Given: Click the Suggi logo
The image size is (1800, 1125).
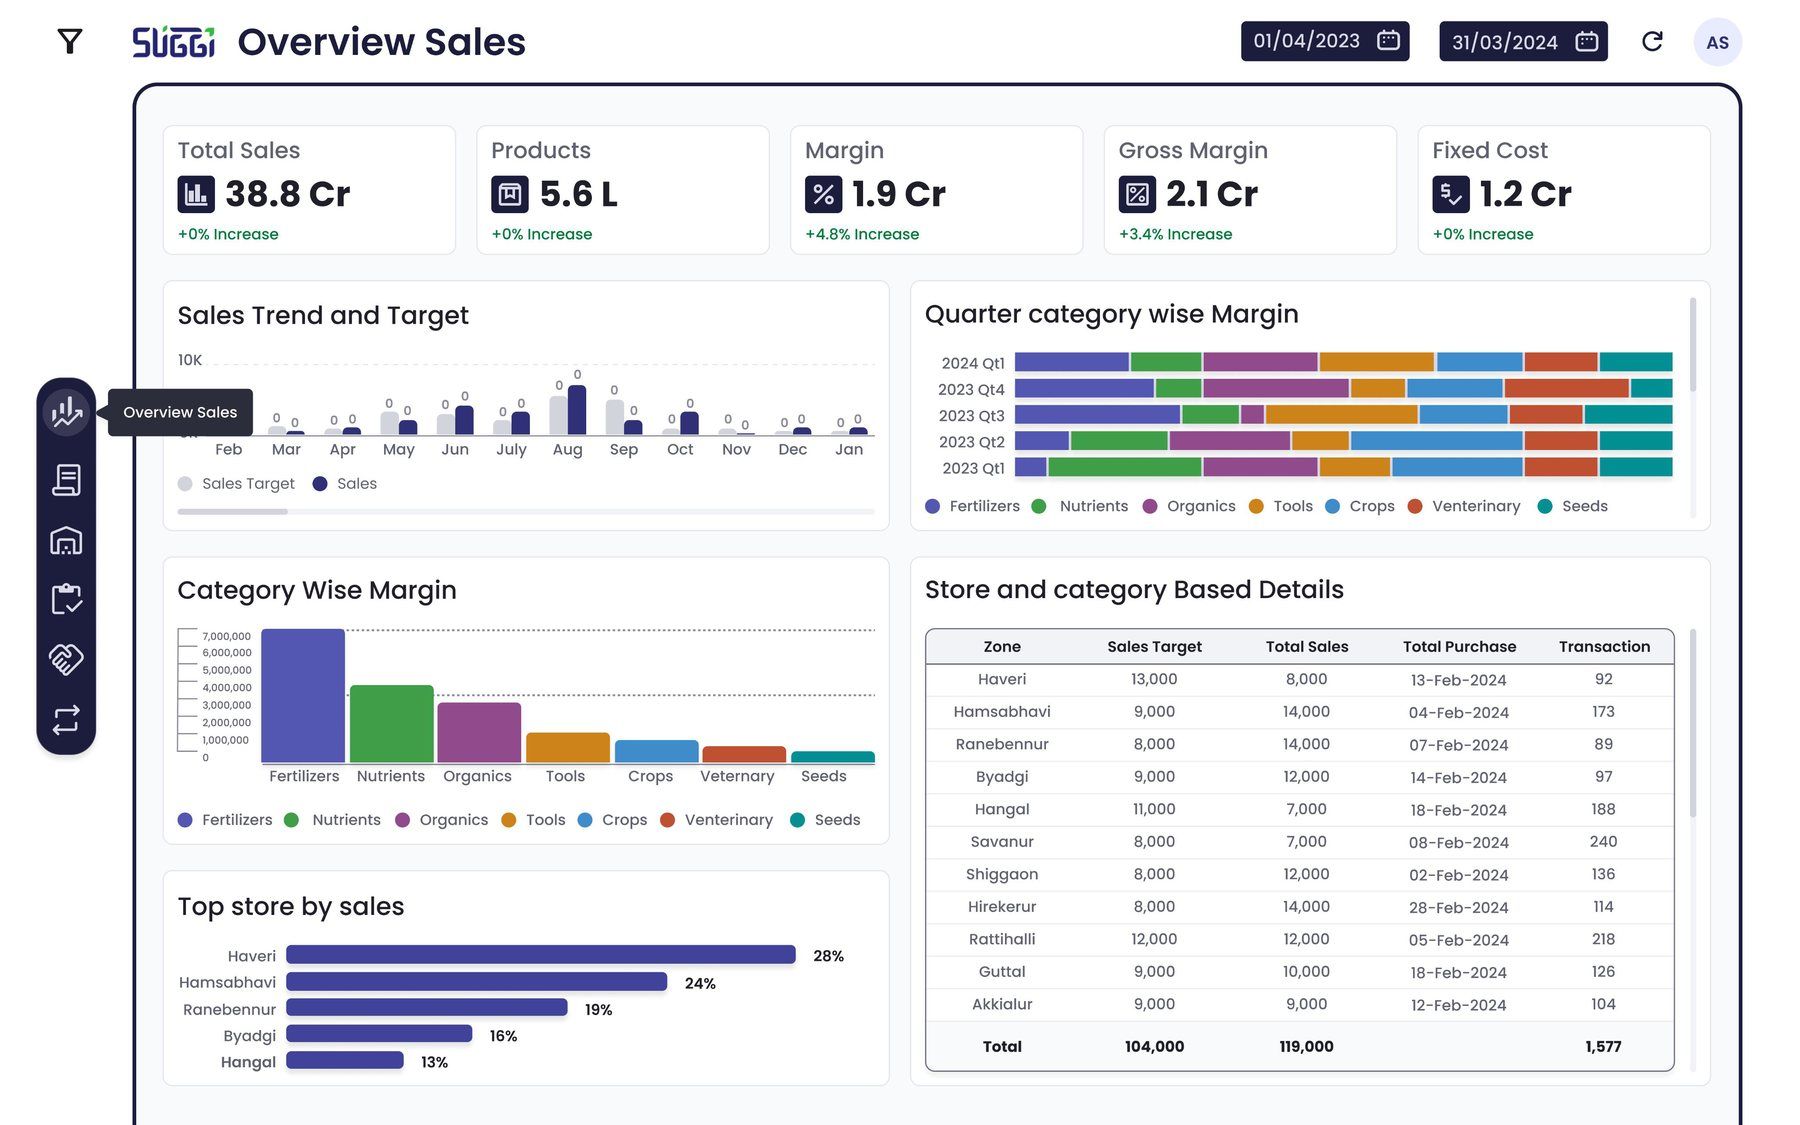Looking at the screenshot, I should [174, 42].
